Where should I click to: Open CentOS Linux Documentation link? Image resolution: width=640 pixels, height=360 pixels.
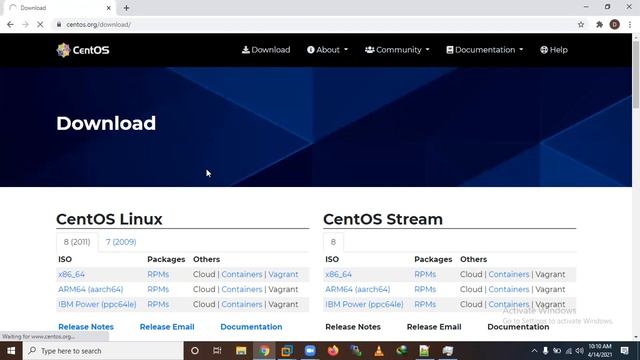click(251, 327)
